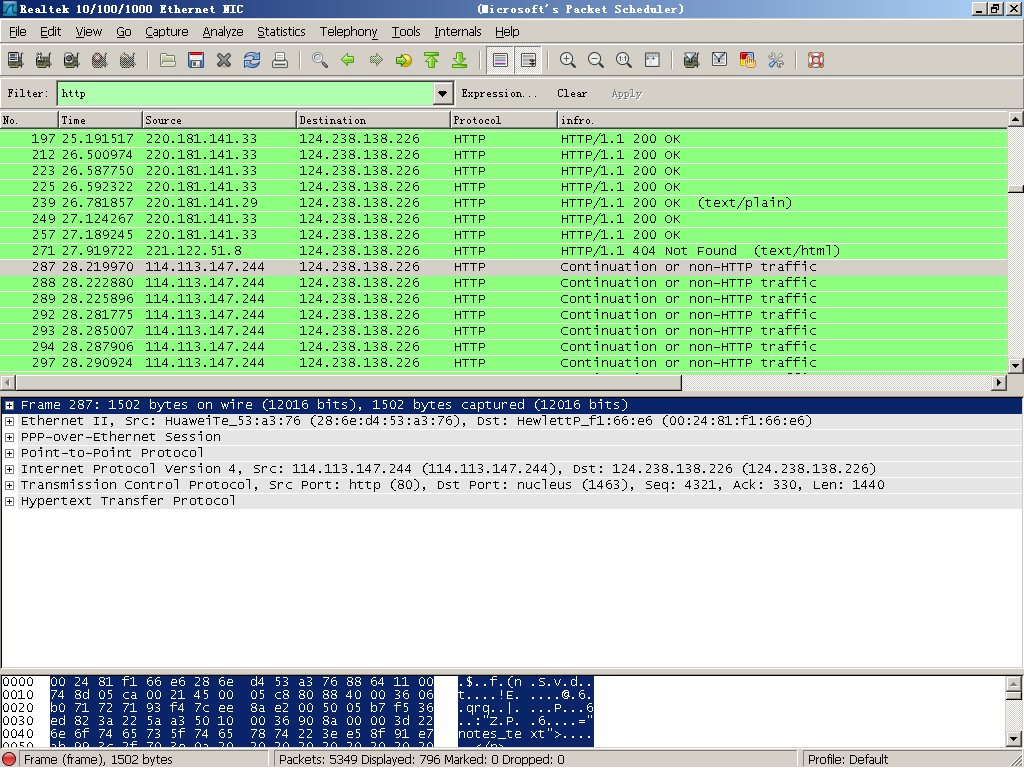Go forward in packet history arrow
1024x768 pixels.
(x=376, y=60)
